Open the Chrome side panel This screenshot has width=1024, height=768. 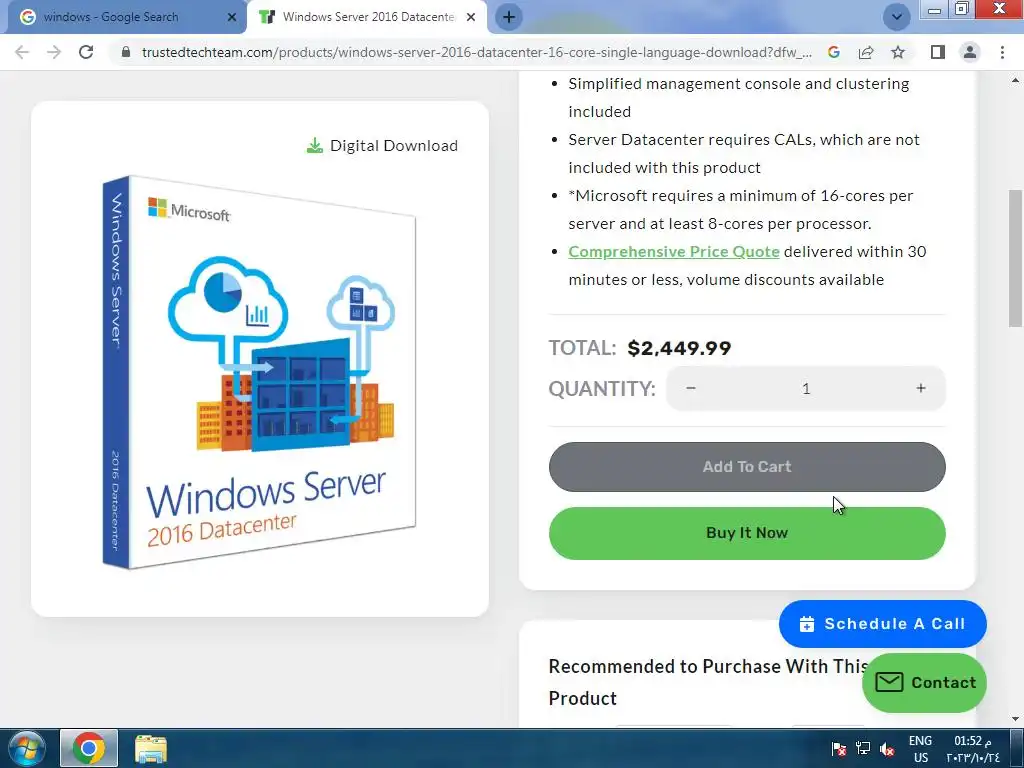938,52
